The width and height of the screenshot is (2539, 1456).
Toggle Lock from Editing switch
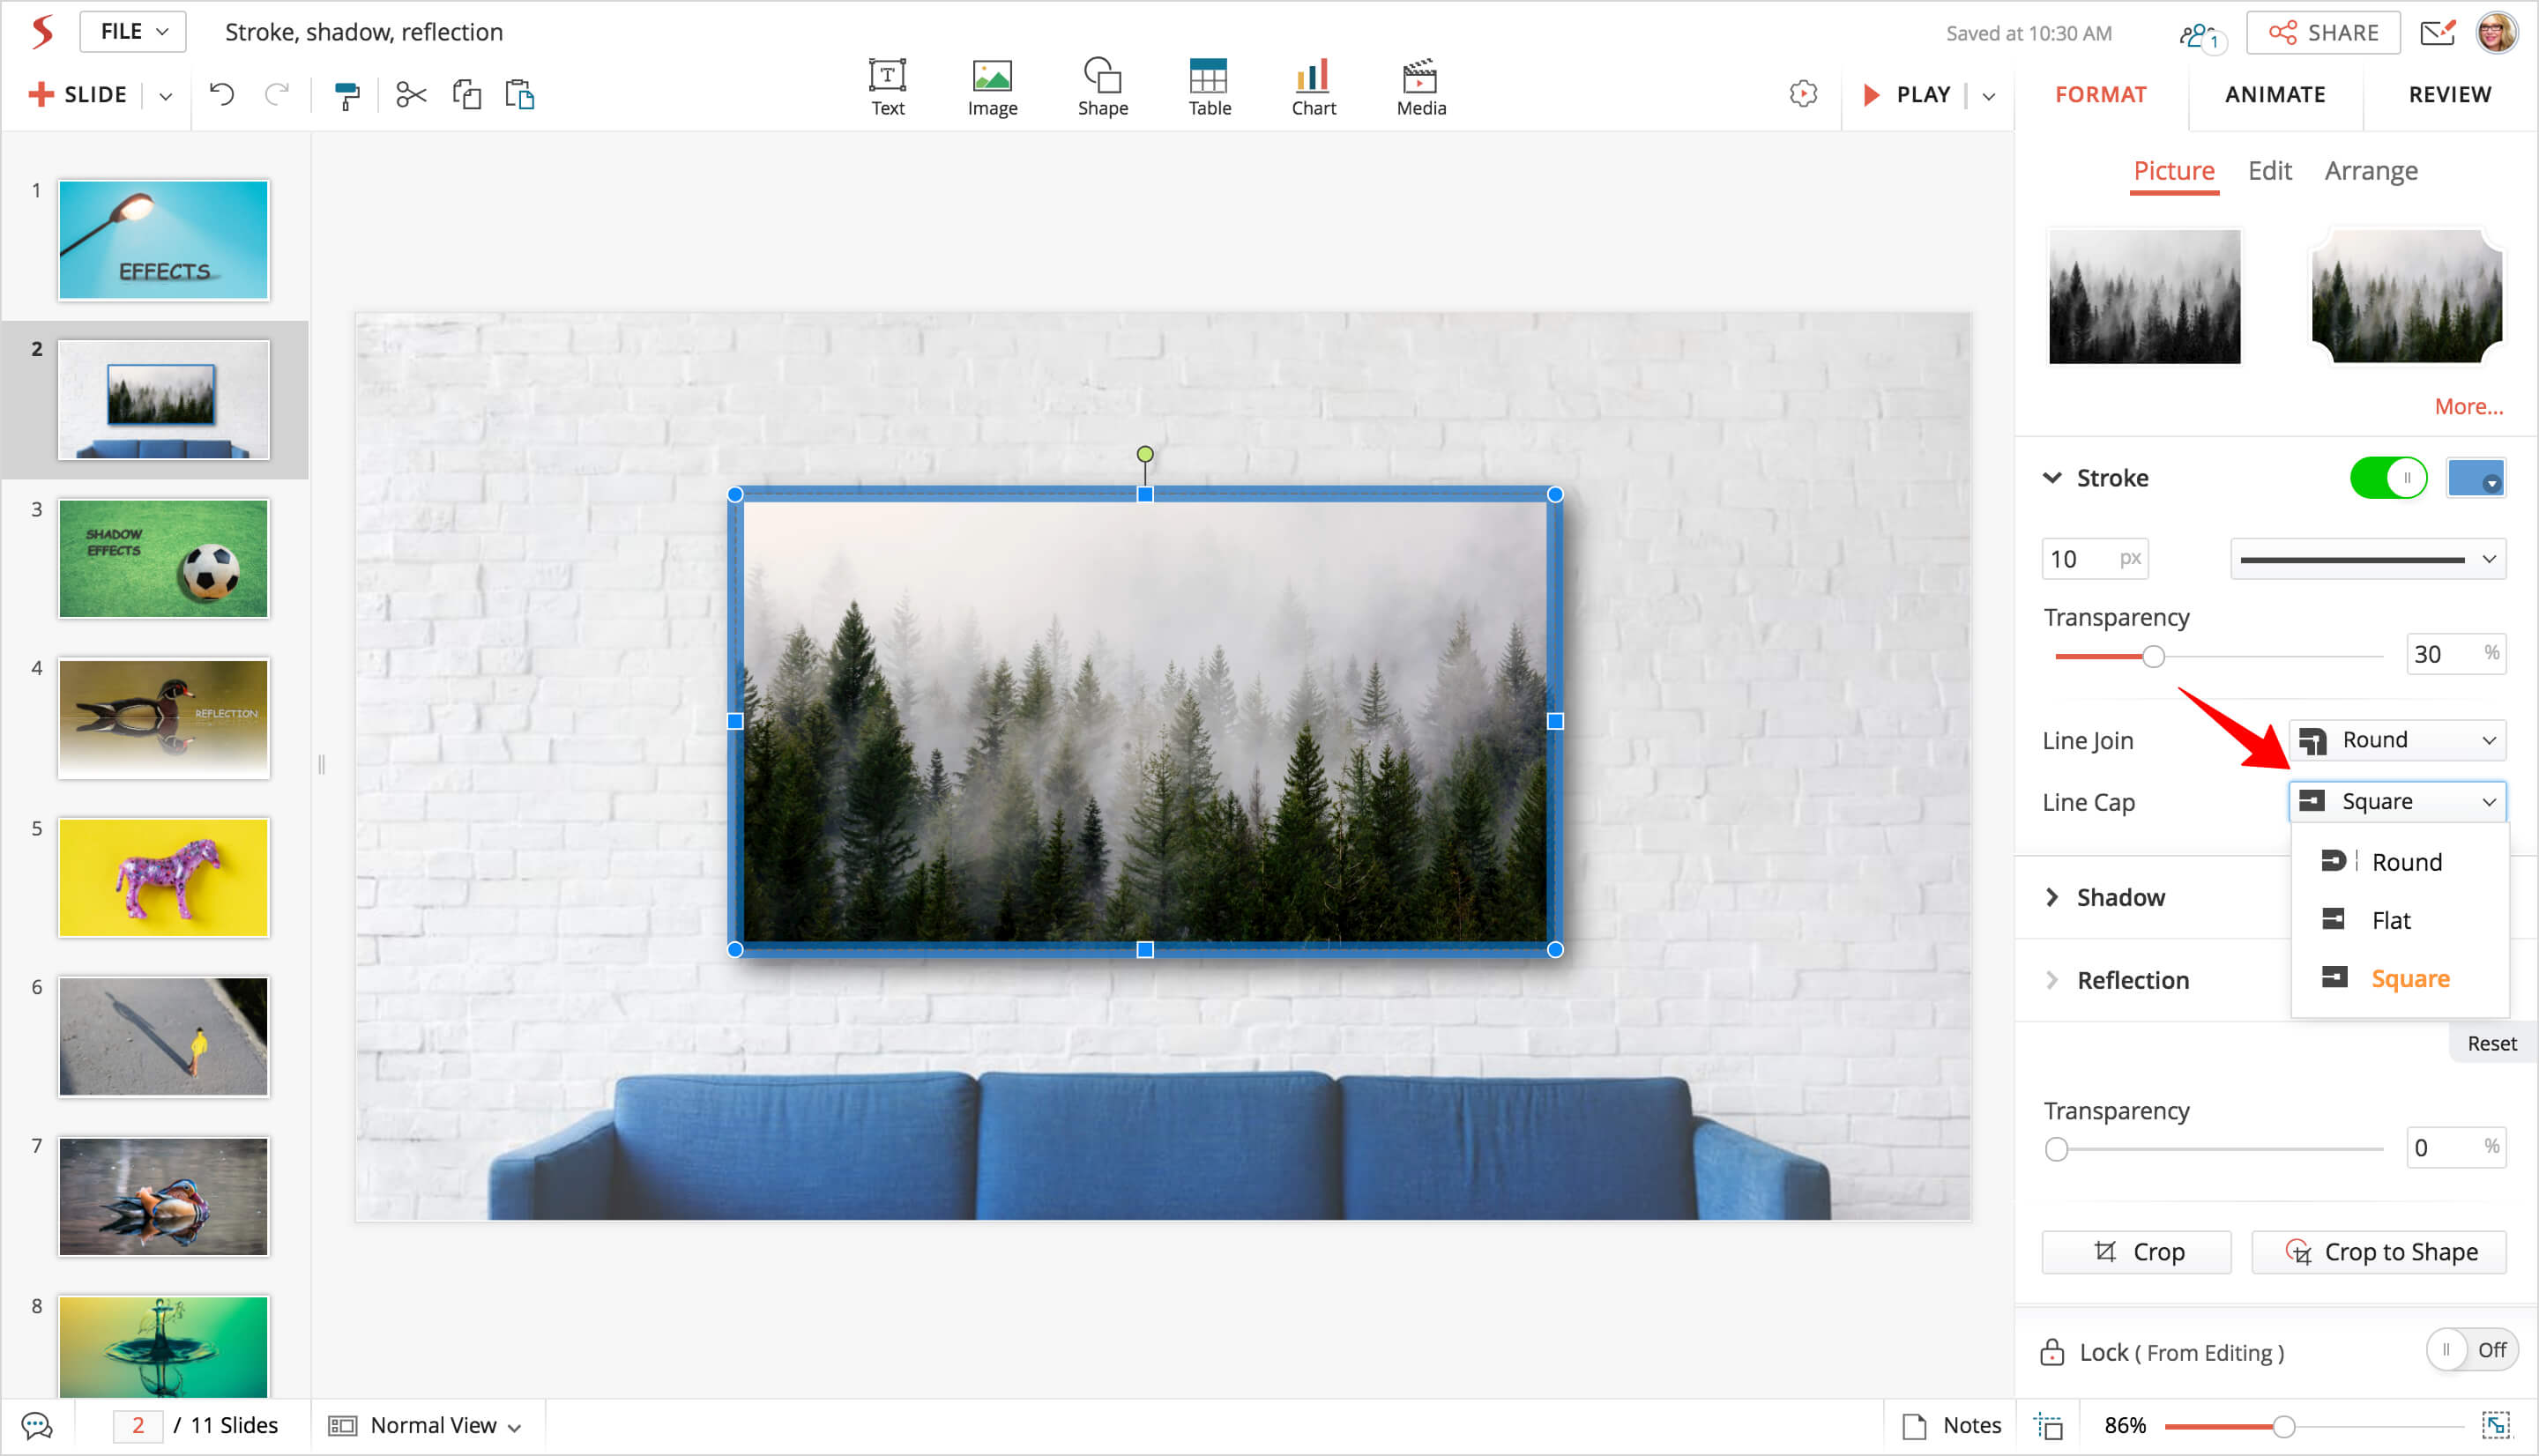pyautogui.click(x=2470, y=1351)
